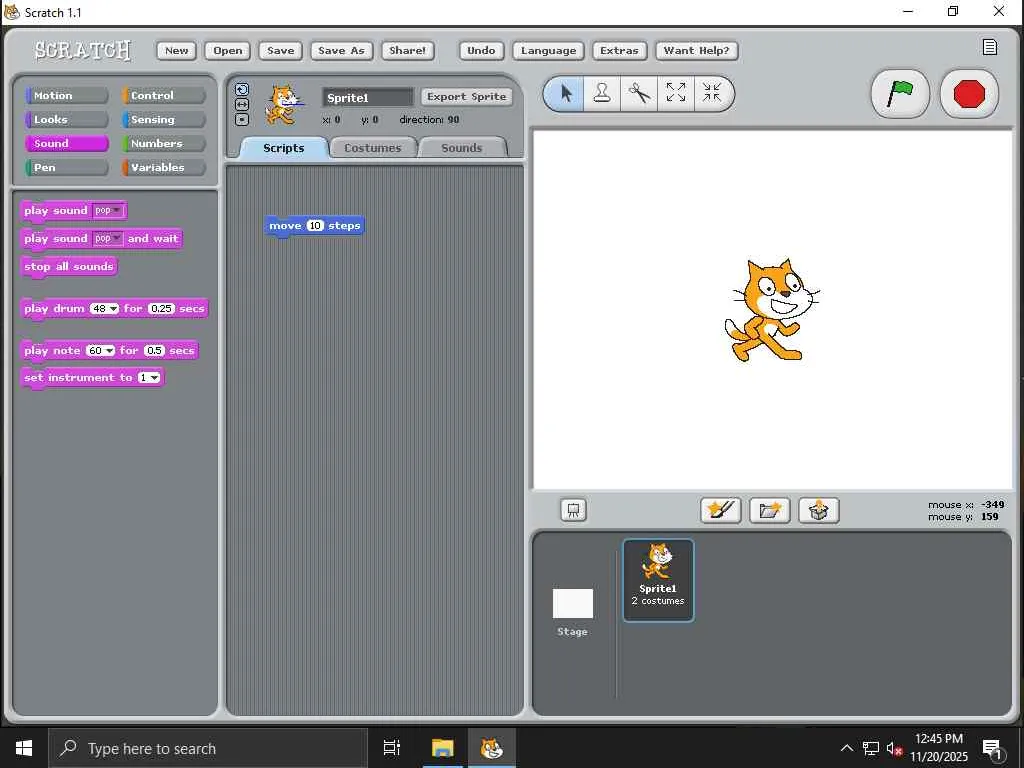The height and width of the screenshot is (768, 1024).
Task: Select the Variables blocks category
Action: [x=163, y=168]
